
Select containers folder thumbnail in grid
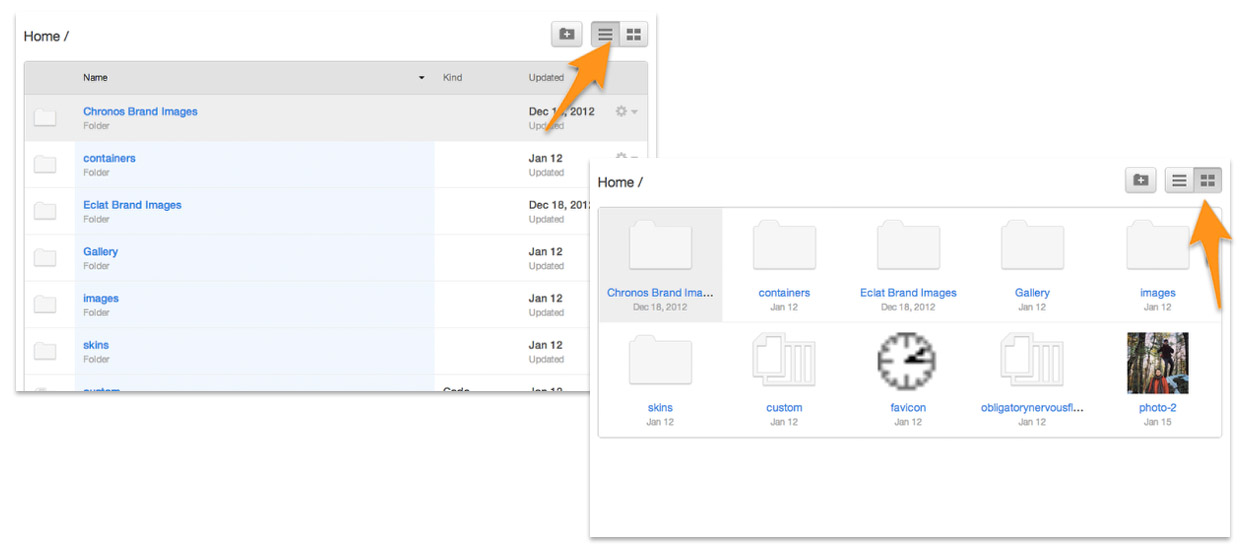point(784,245)
